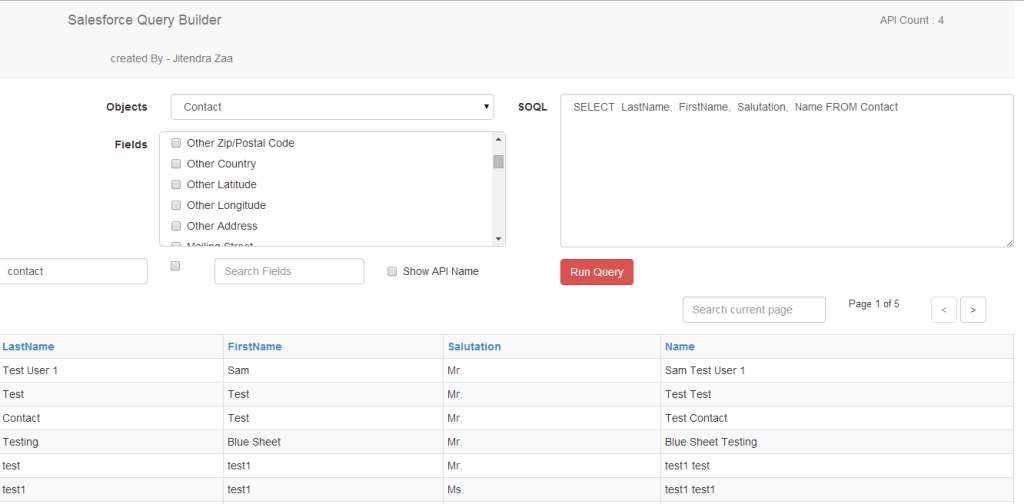The image size is (1024, 504).
Task: Click the Other Country field label
Action: click(221, 164)
